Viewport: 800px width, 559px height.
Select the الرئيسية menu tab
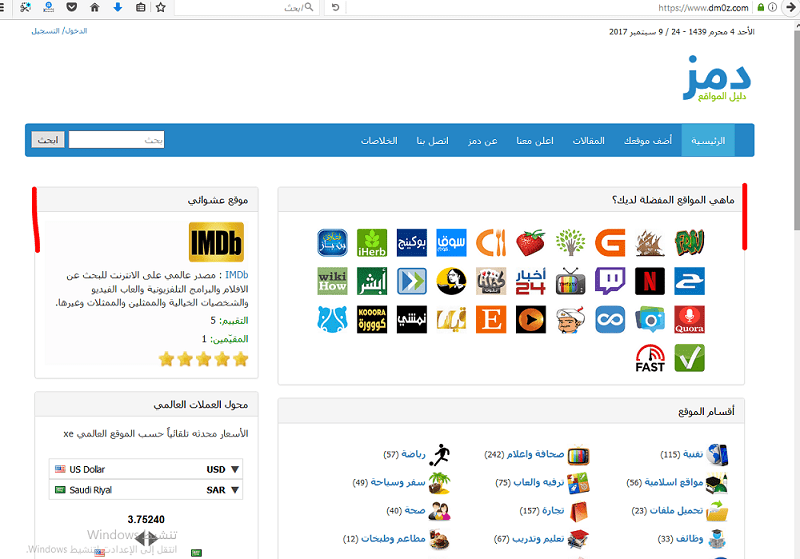(x=708, y=141)
